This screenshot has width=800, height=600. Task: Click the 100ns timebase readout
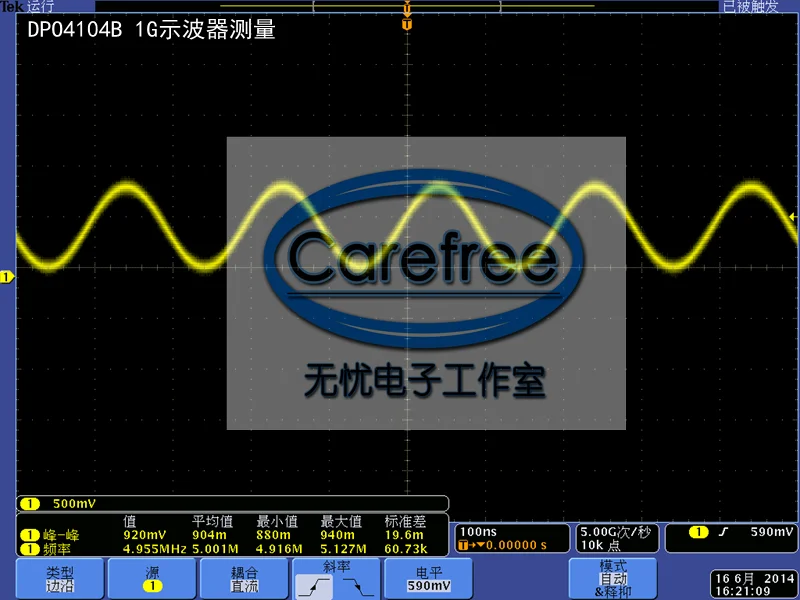(478, 532)
